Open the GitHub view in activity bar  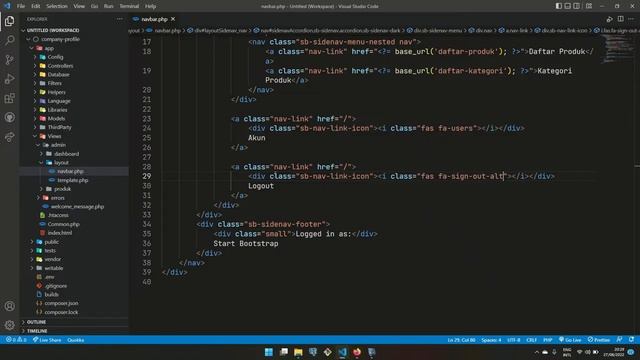(9, 118)
